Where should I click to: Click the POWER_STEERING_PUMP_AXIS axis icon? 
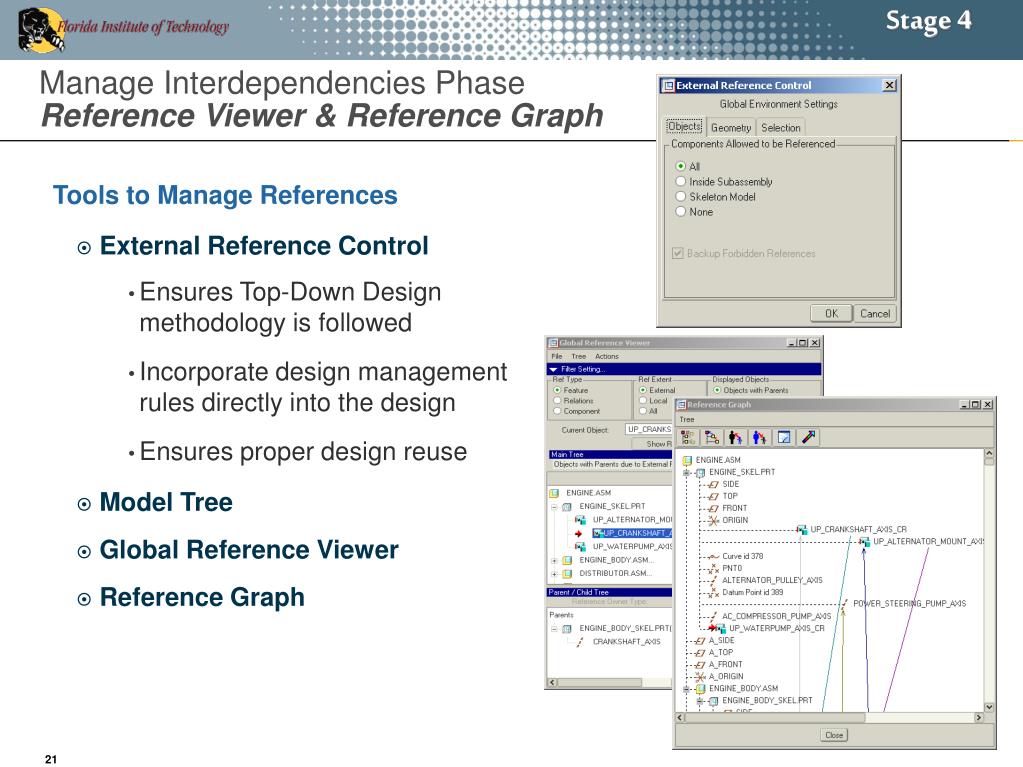point(845,604)
